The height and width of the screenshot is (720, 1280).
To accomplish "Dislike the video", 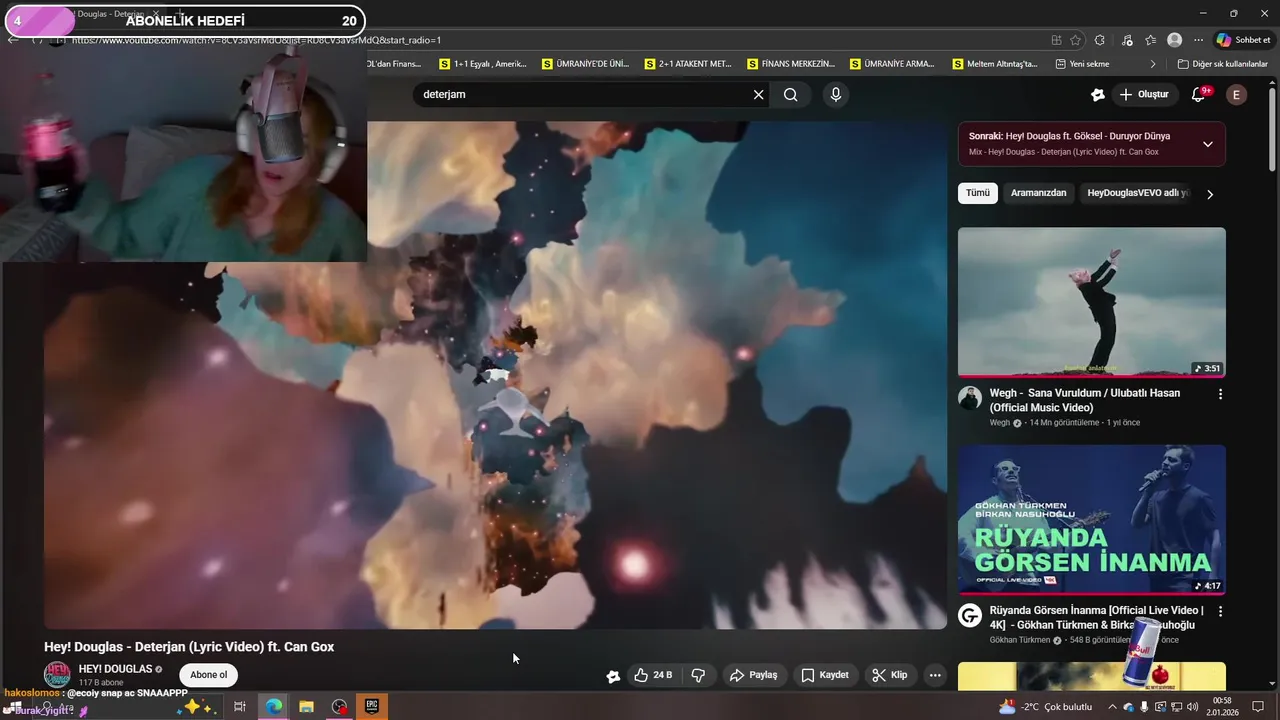I will (698, 675).
